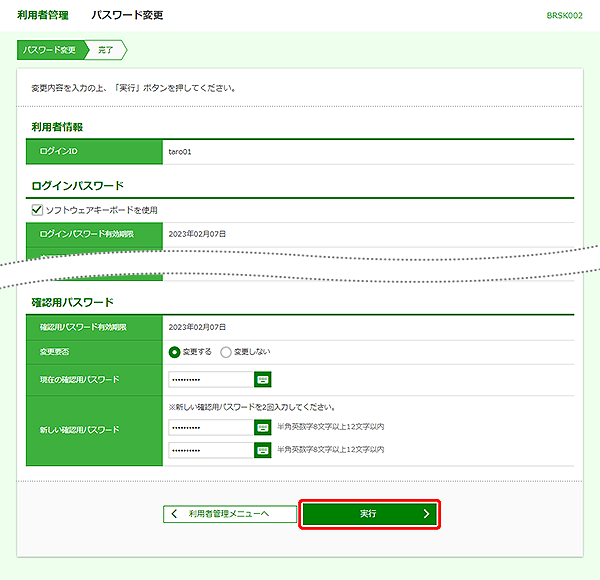This screenshot has height=580, width=600.
Task: Select 変更しない radio button
Action: coord(226,352)
